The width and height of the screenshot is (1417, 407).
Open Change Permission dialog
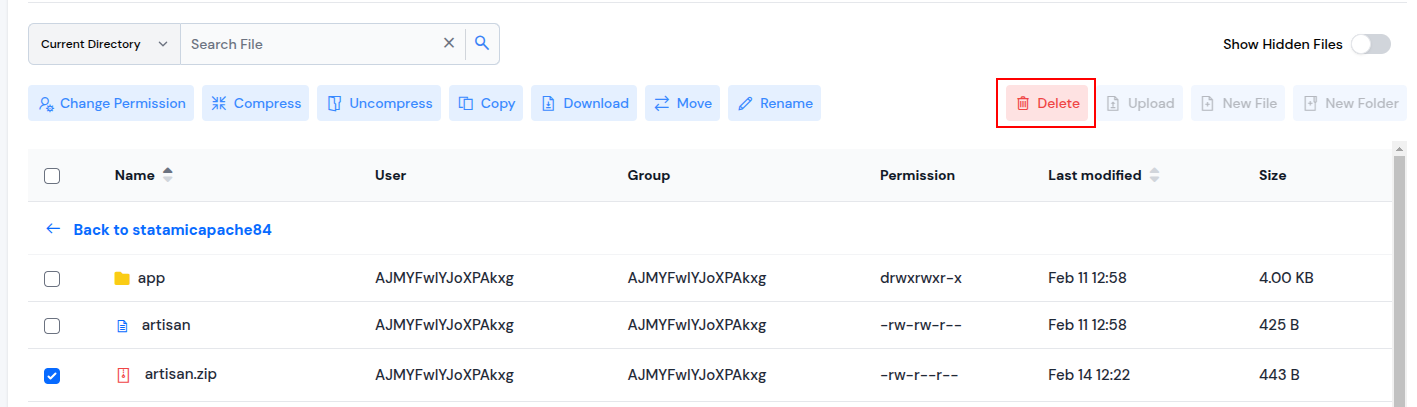pos(111,103)
